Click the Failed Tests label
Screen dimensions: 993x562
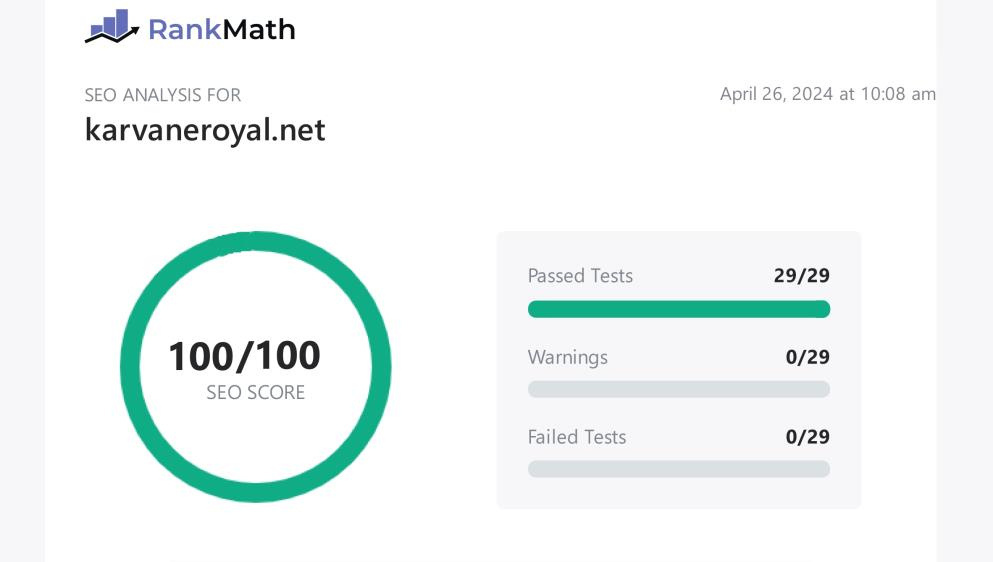click(x=576, y=437)
